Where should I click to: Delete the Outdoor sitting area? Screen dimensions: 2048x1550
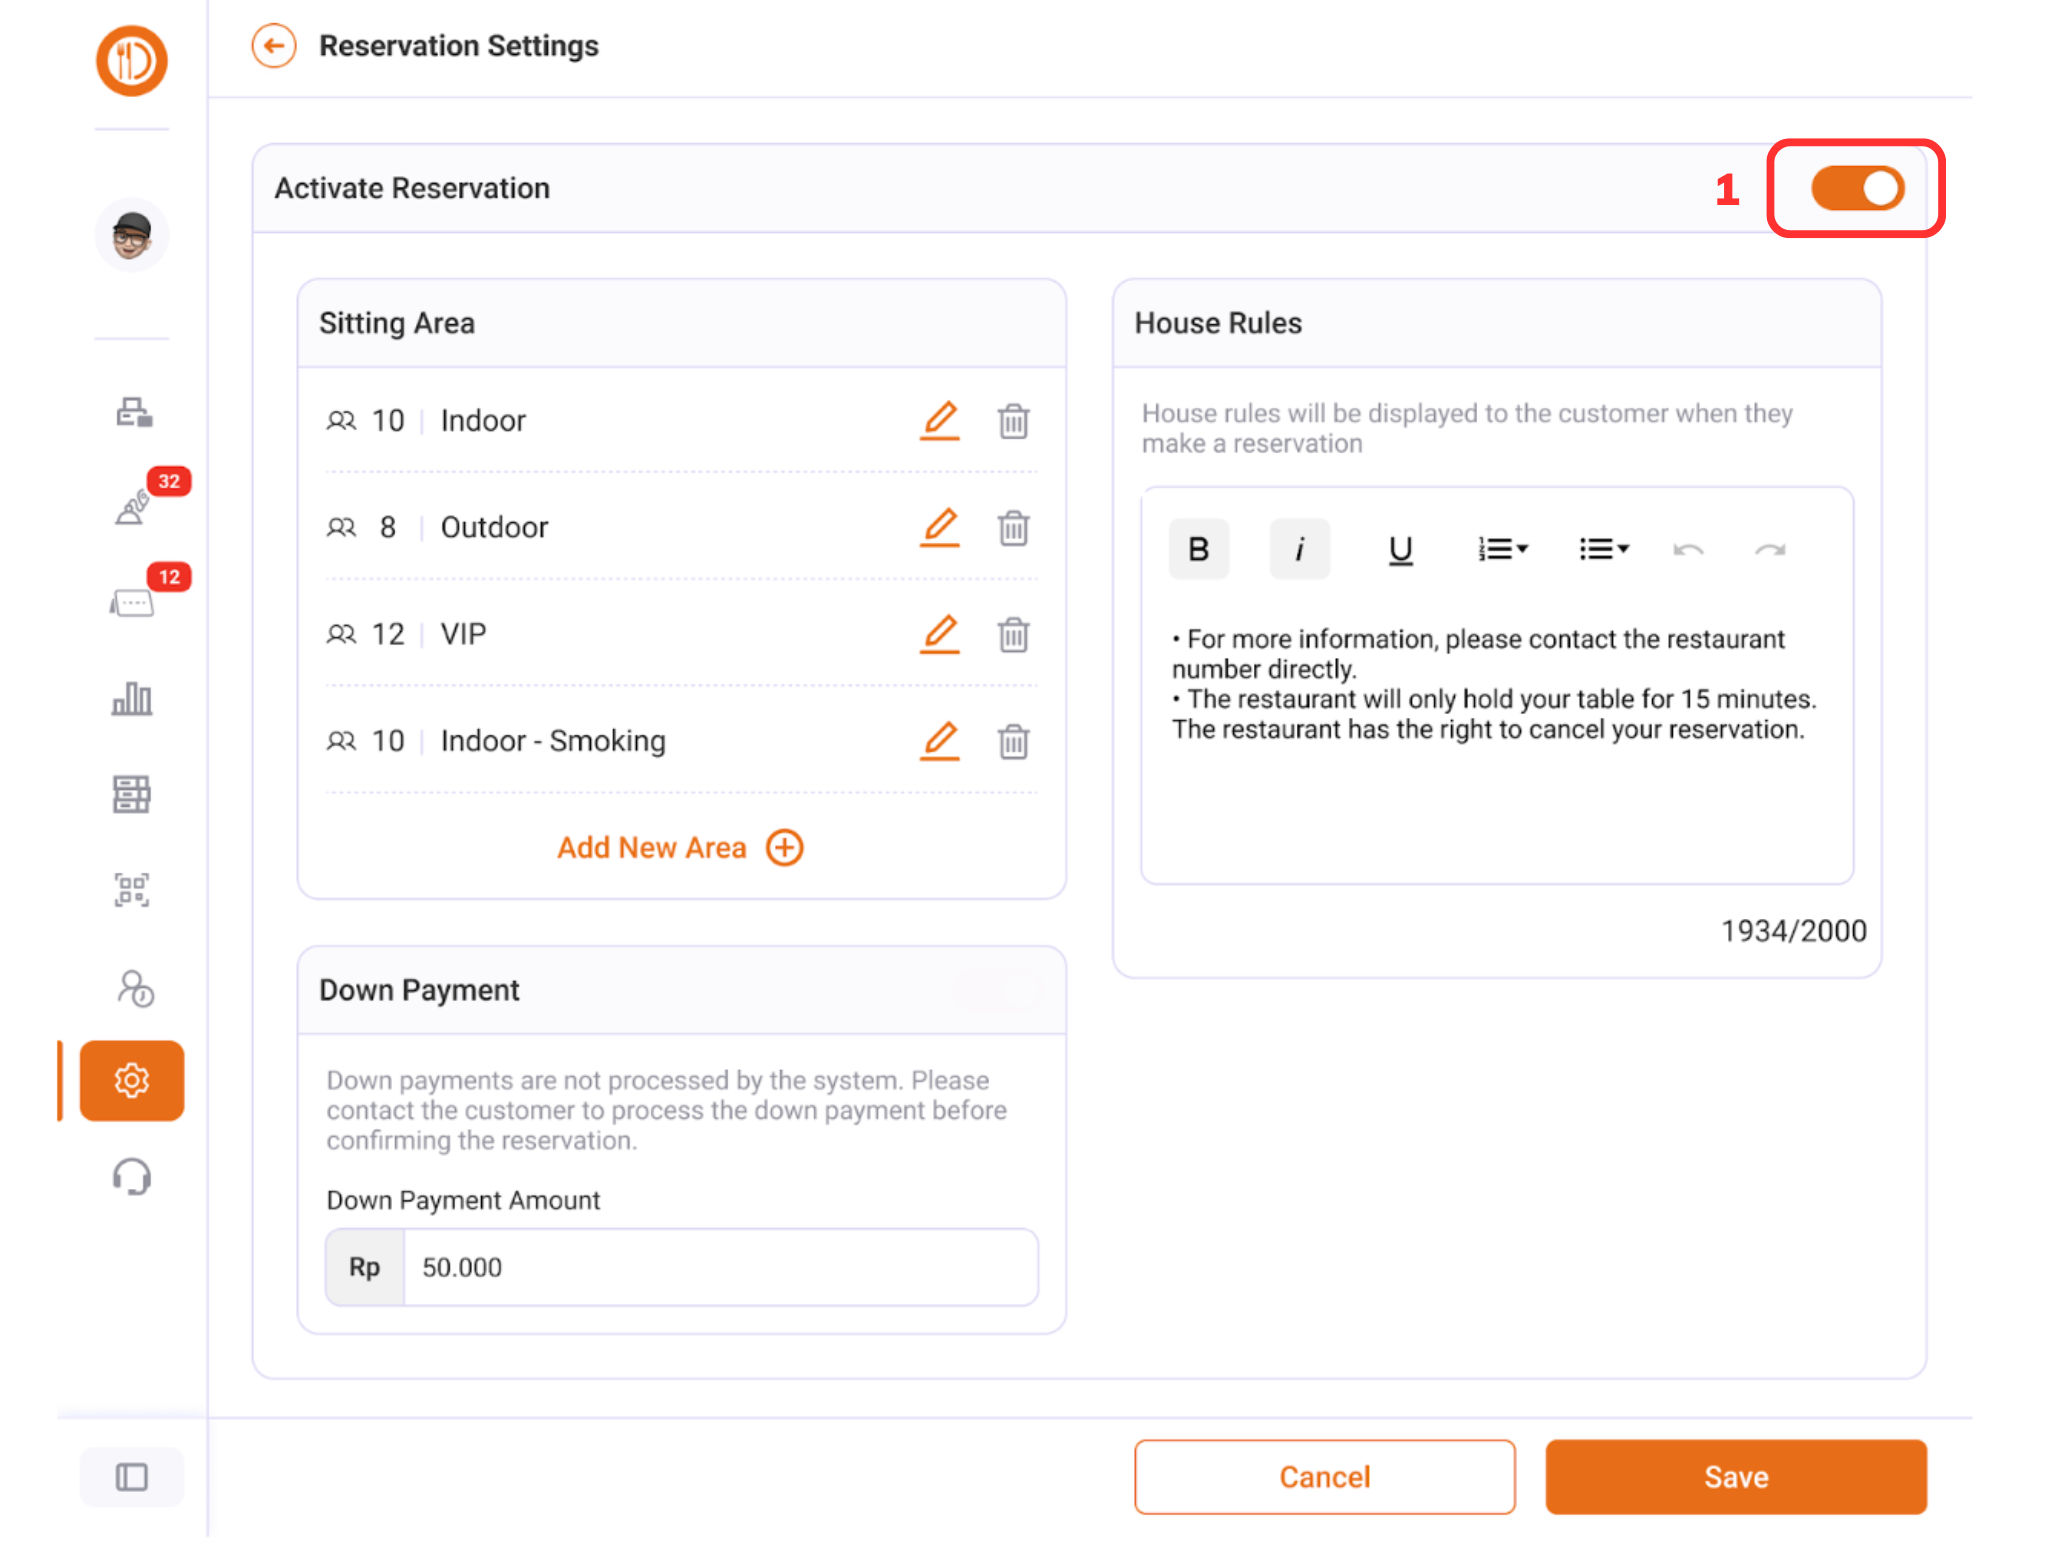click(1013, 528)
